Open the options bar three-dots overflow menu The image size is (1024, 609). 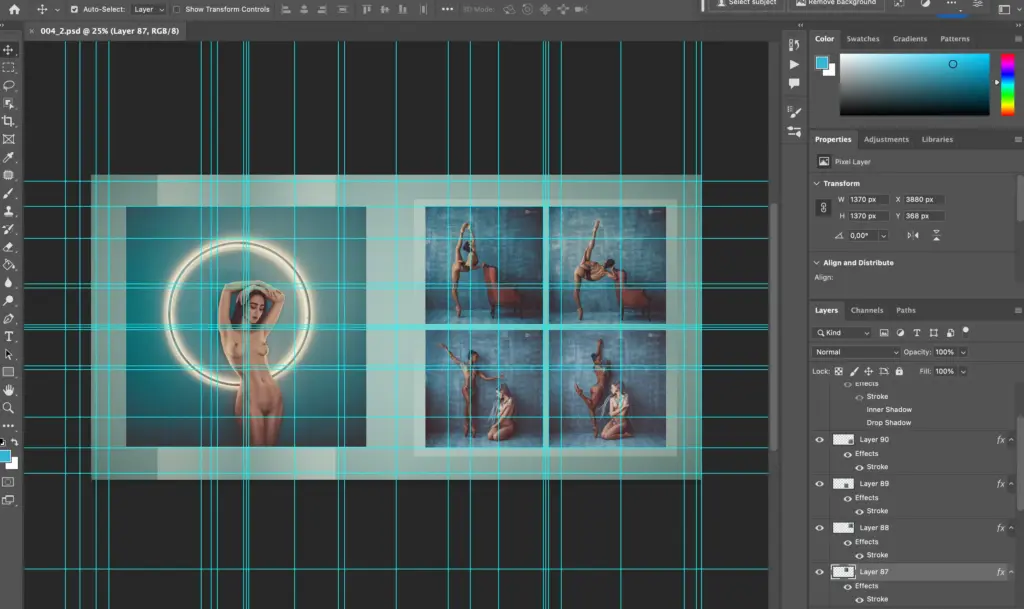tap(447, 9)
